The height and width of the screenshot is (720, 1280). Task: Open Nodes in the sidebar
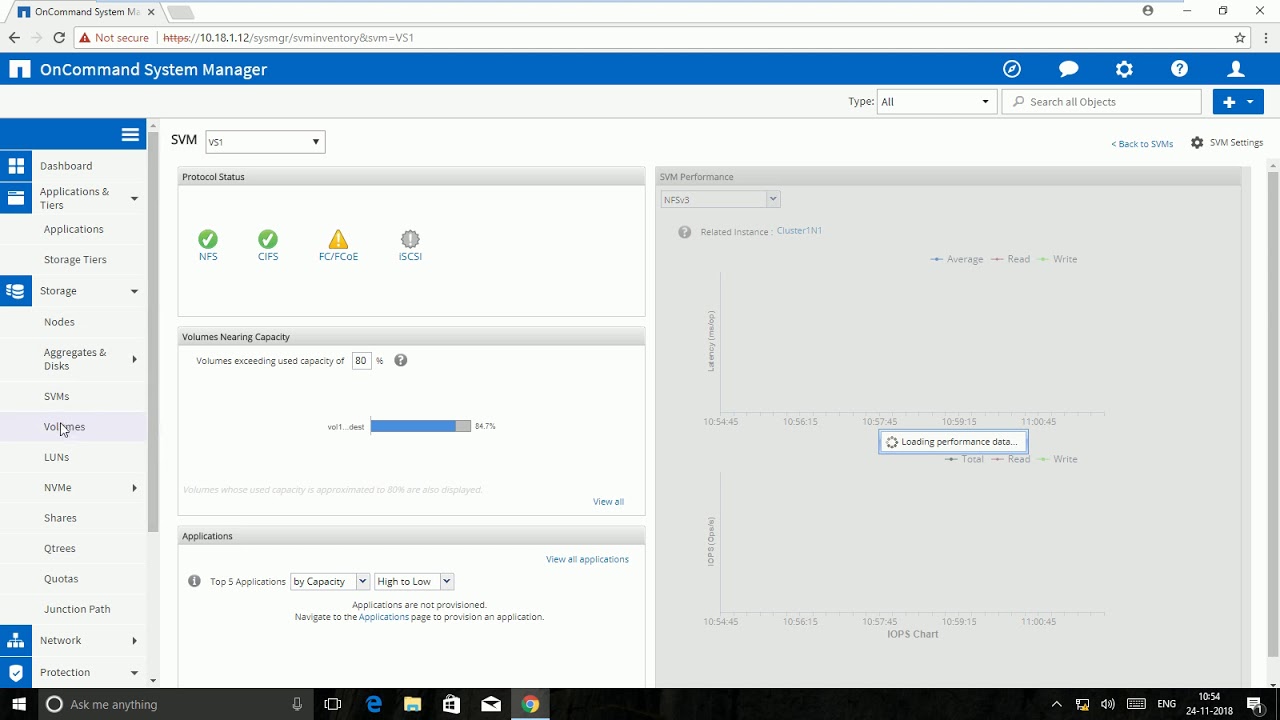[x=59, y=322]
